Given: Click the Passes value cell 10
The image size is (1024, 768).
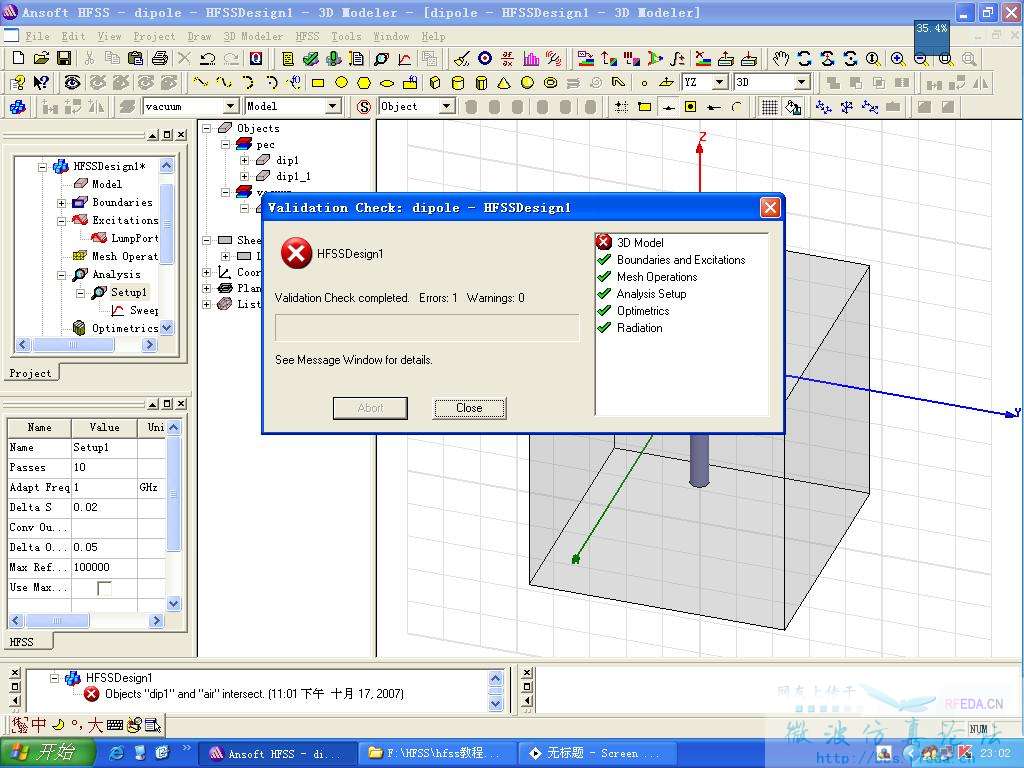Looking at the screenshot, I should pos(104,468).
